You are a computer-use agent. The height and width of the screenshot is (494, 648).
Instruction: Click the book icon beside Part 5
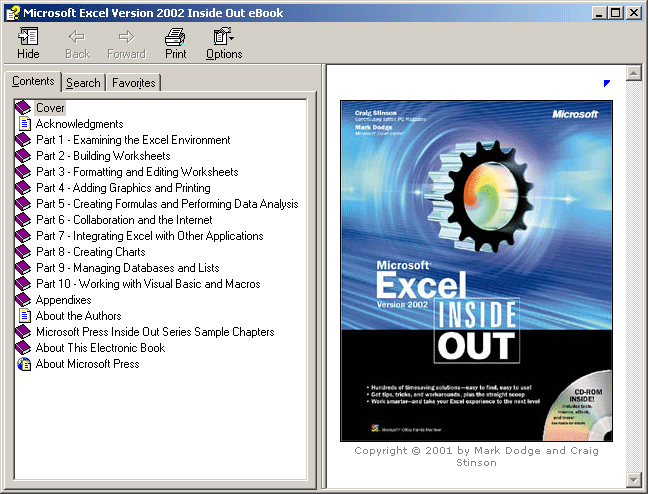[23, 204]
